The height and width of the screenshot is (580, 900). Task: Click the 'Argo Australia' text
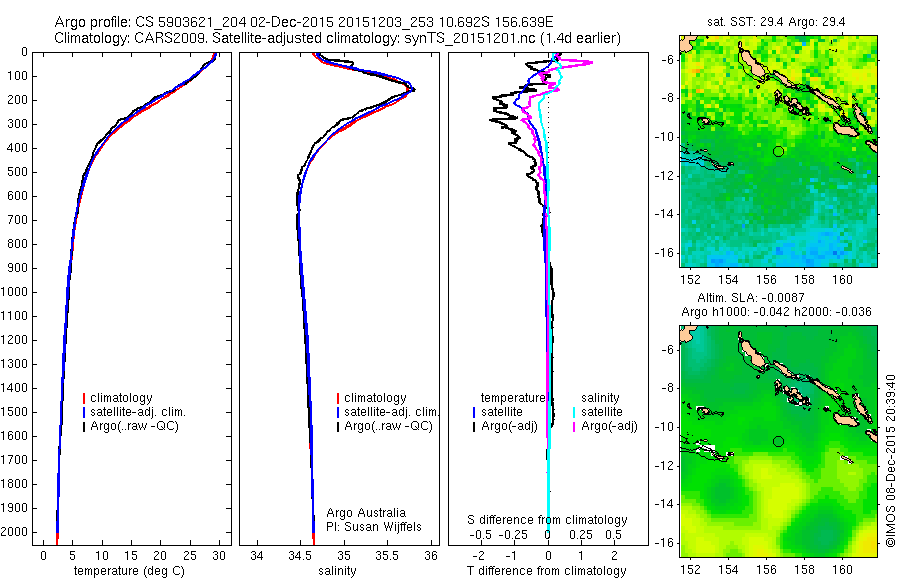(x=366, y=513)
